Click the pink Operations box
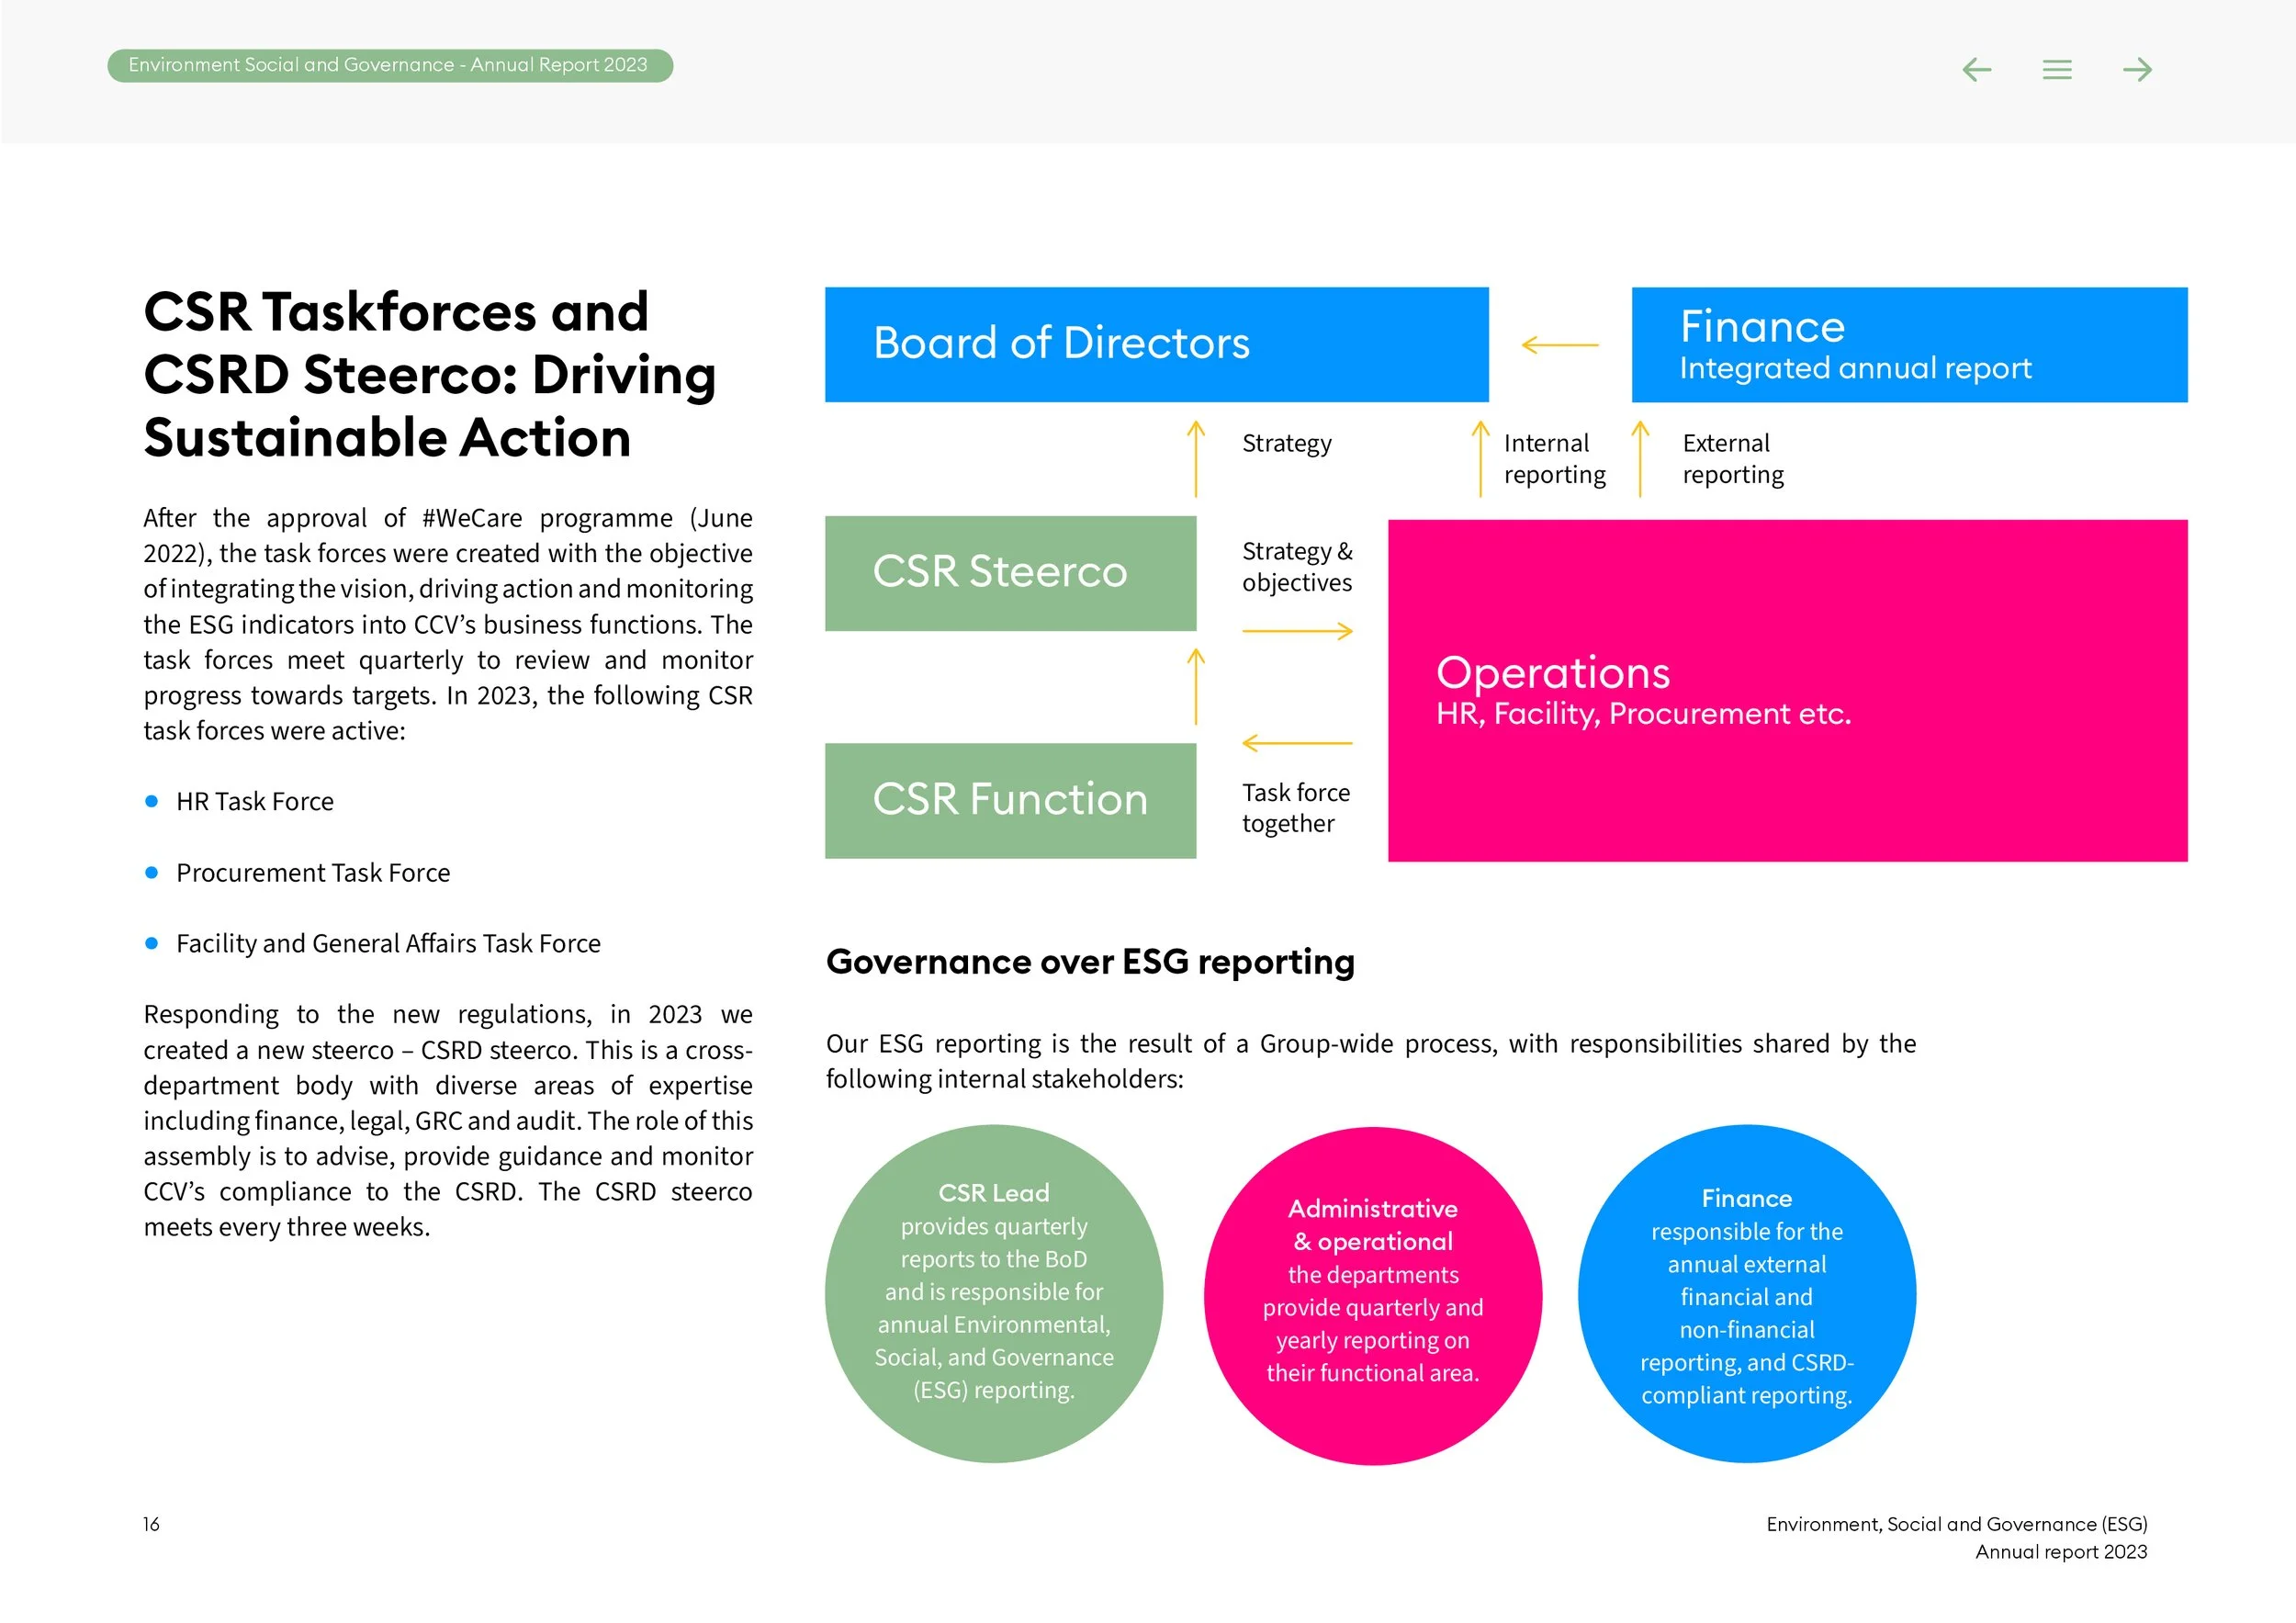The height and width of the screenshot is (1623, 2296). [x=1787, y=690]
